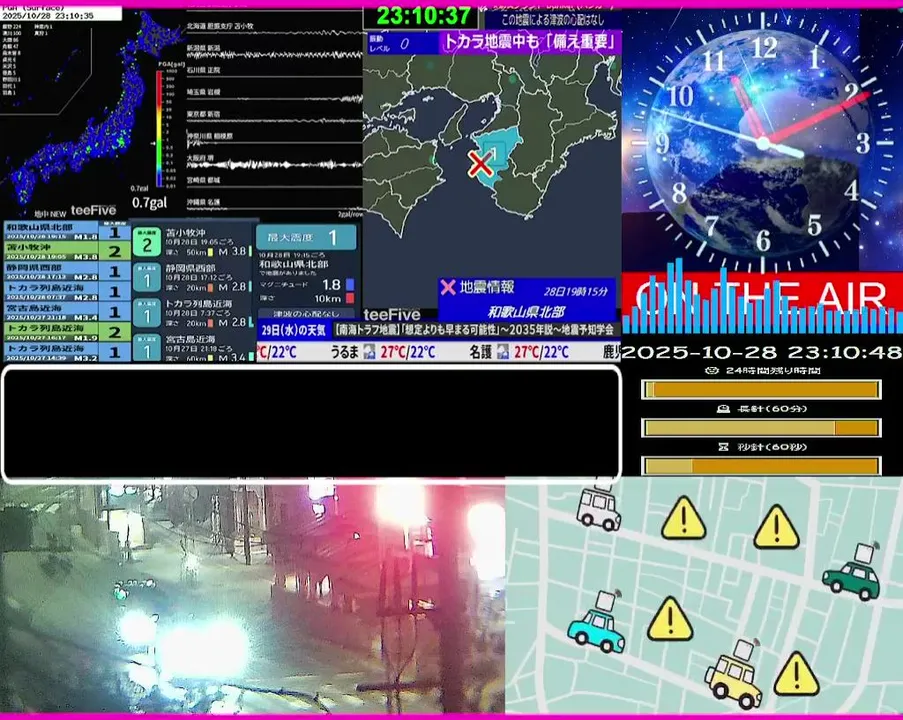This screenshot has height=720, width=903.
Task: Click the clock icon beside 24時間残り時間
Action: click(712, 370)
